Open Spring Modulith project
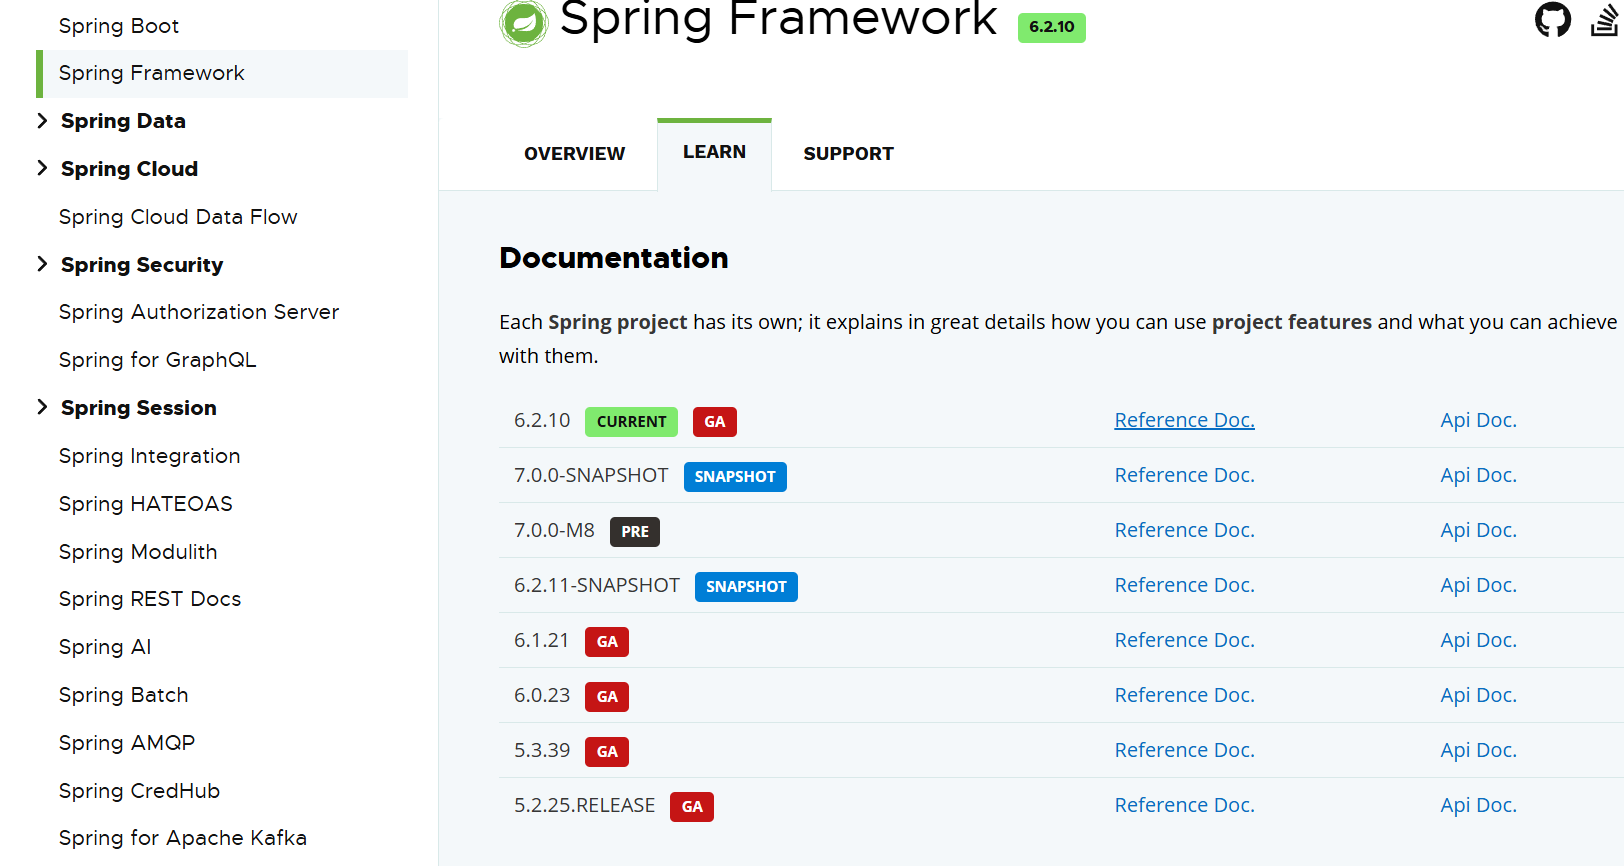Viewport: 1624px width, 866px height. tap(138, 552)
